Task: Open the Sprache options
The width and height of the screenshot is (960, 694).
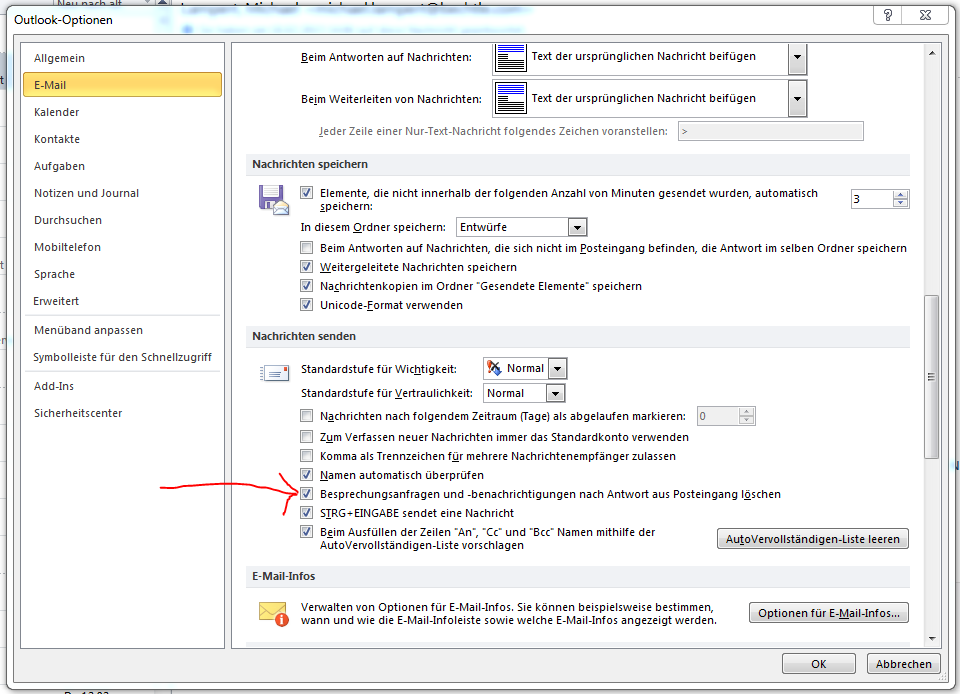Action: point(122,274)
